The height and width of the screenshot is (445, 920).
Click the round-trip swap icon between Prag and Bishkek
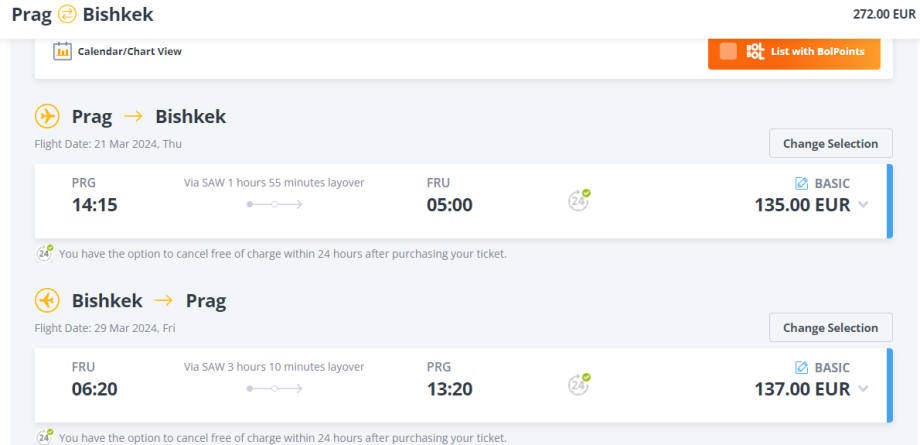[67, 15]
